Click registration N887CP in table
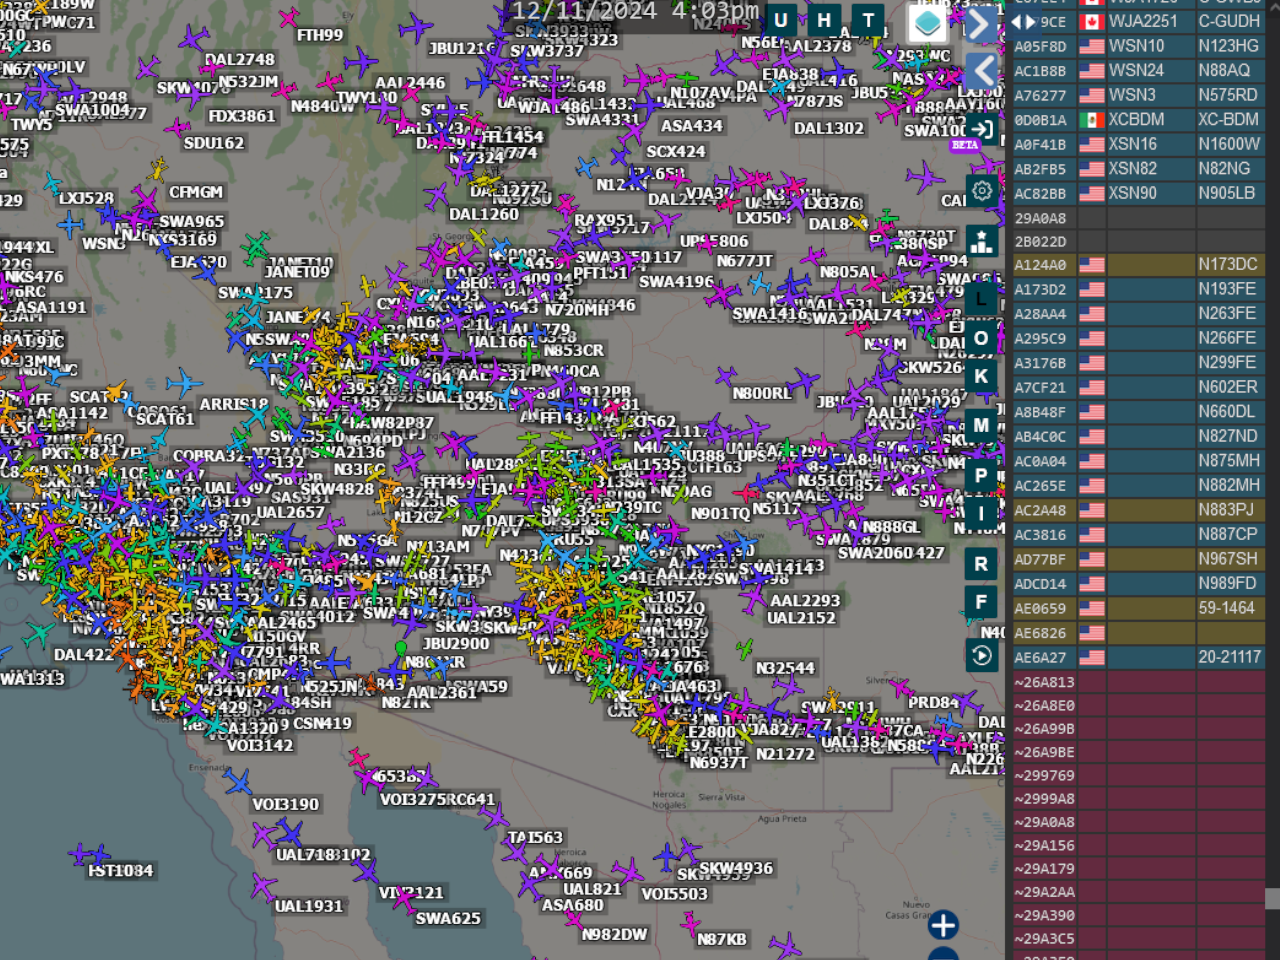 click(x=1228, y=534)
